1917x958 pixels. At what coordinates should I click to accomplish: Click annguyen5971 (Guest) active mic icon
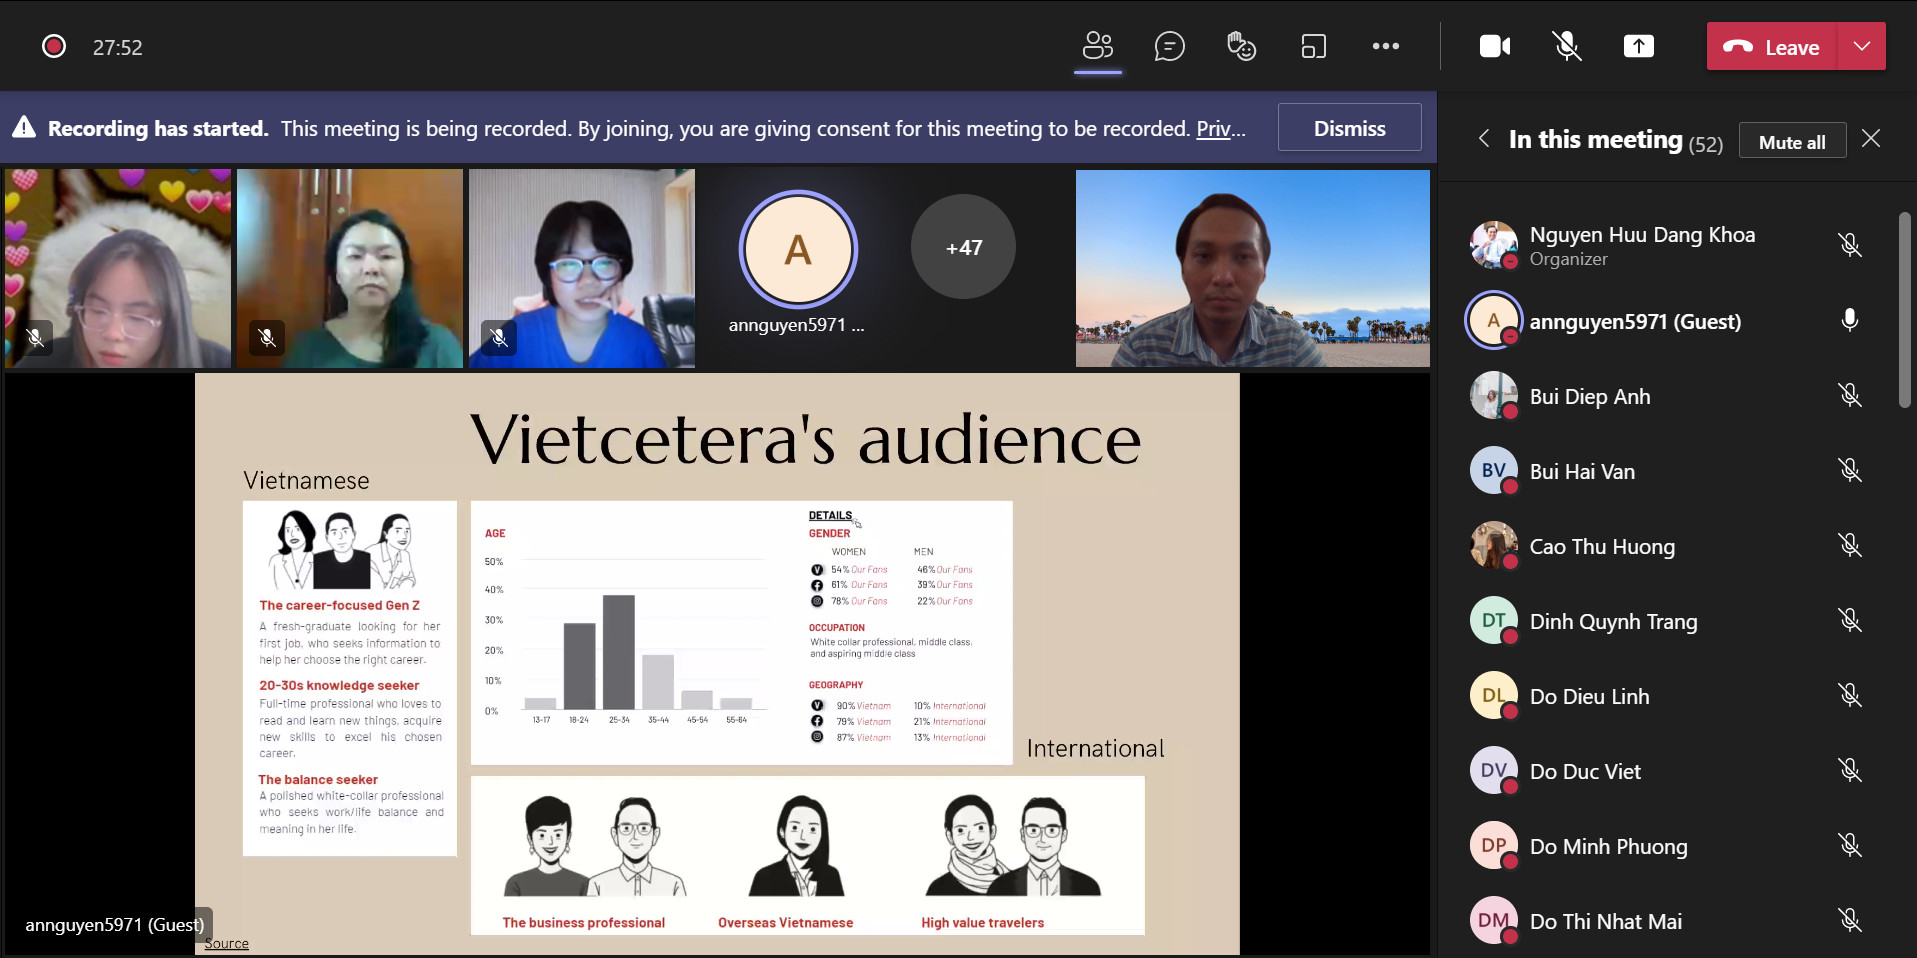(x=1850, y=320)
